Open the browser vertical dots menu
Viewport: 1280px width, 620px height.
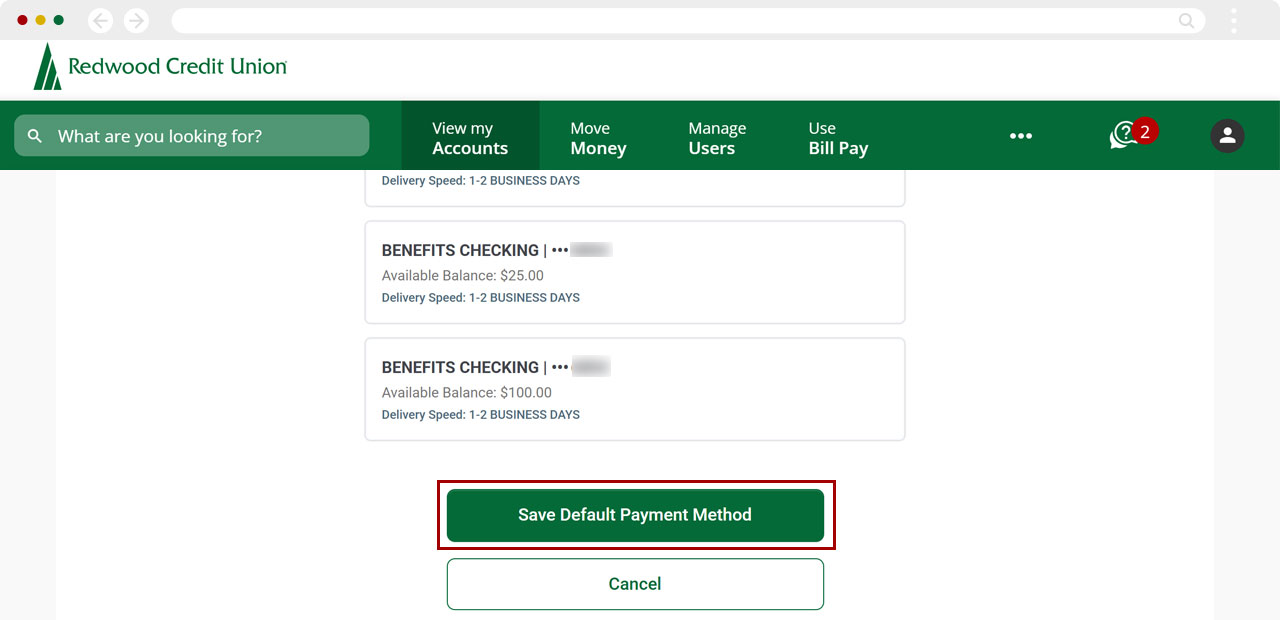tap(1234, 20)
